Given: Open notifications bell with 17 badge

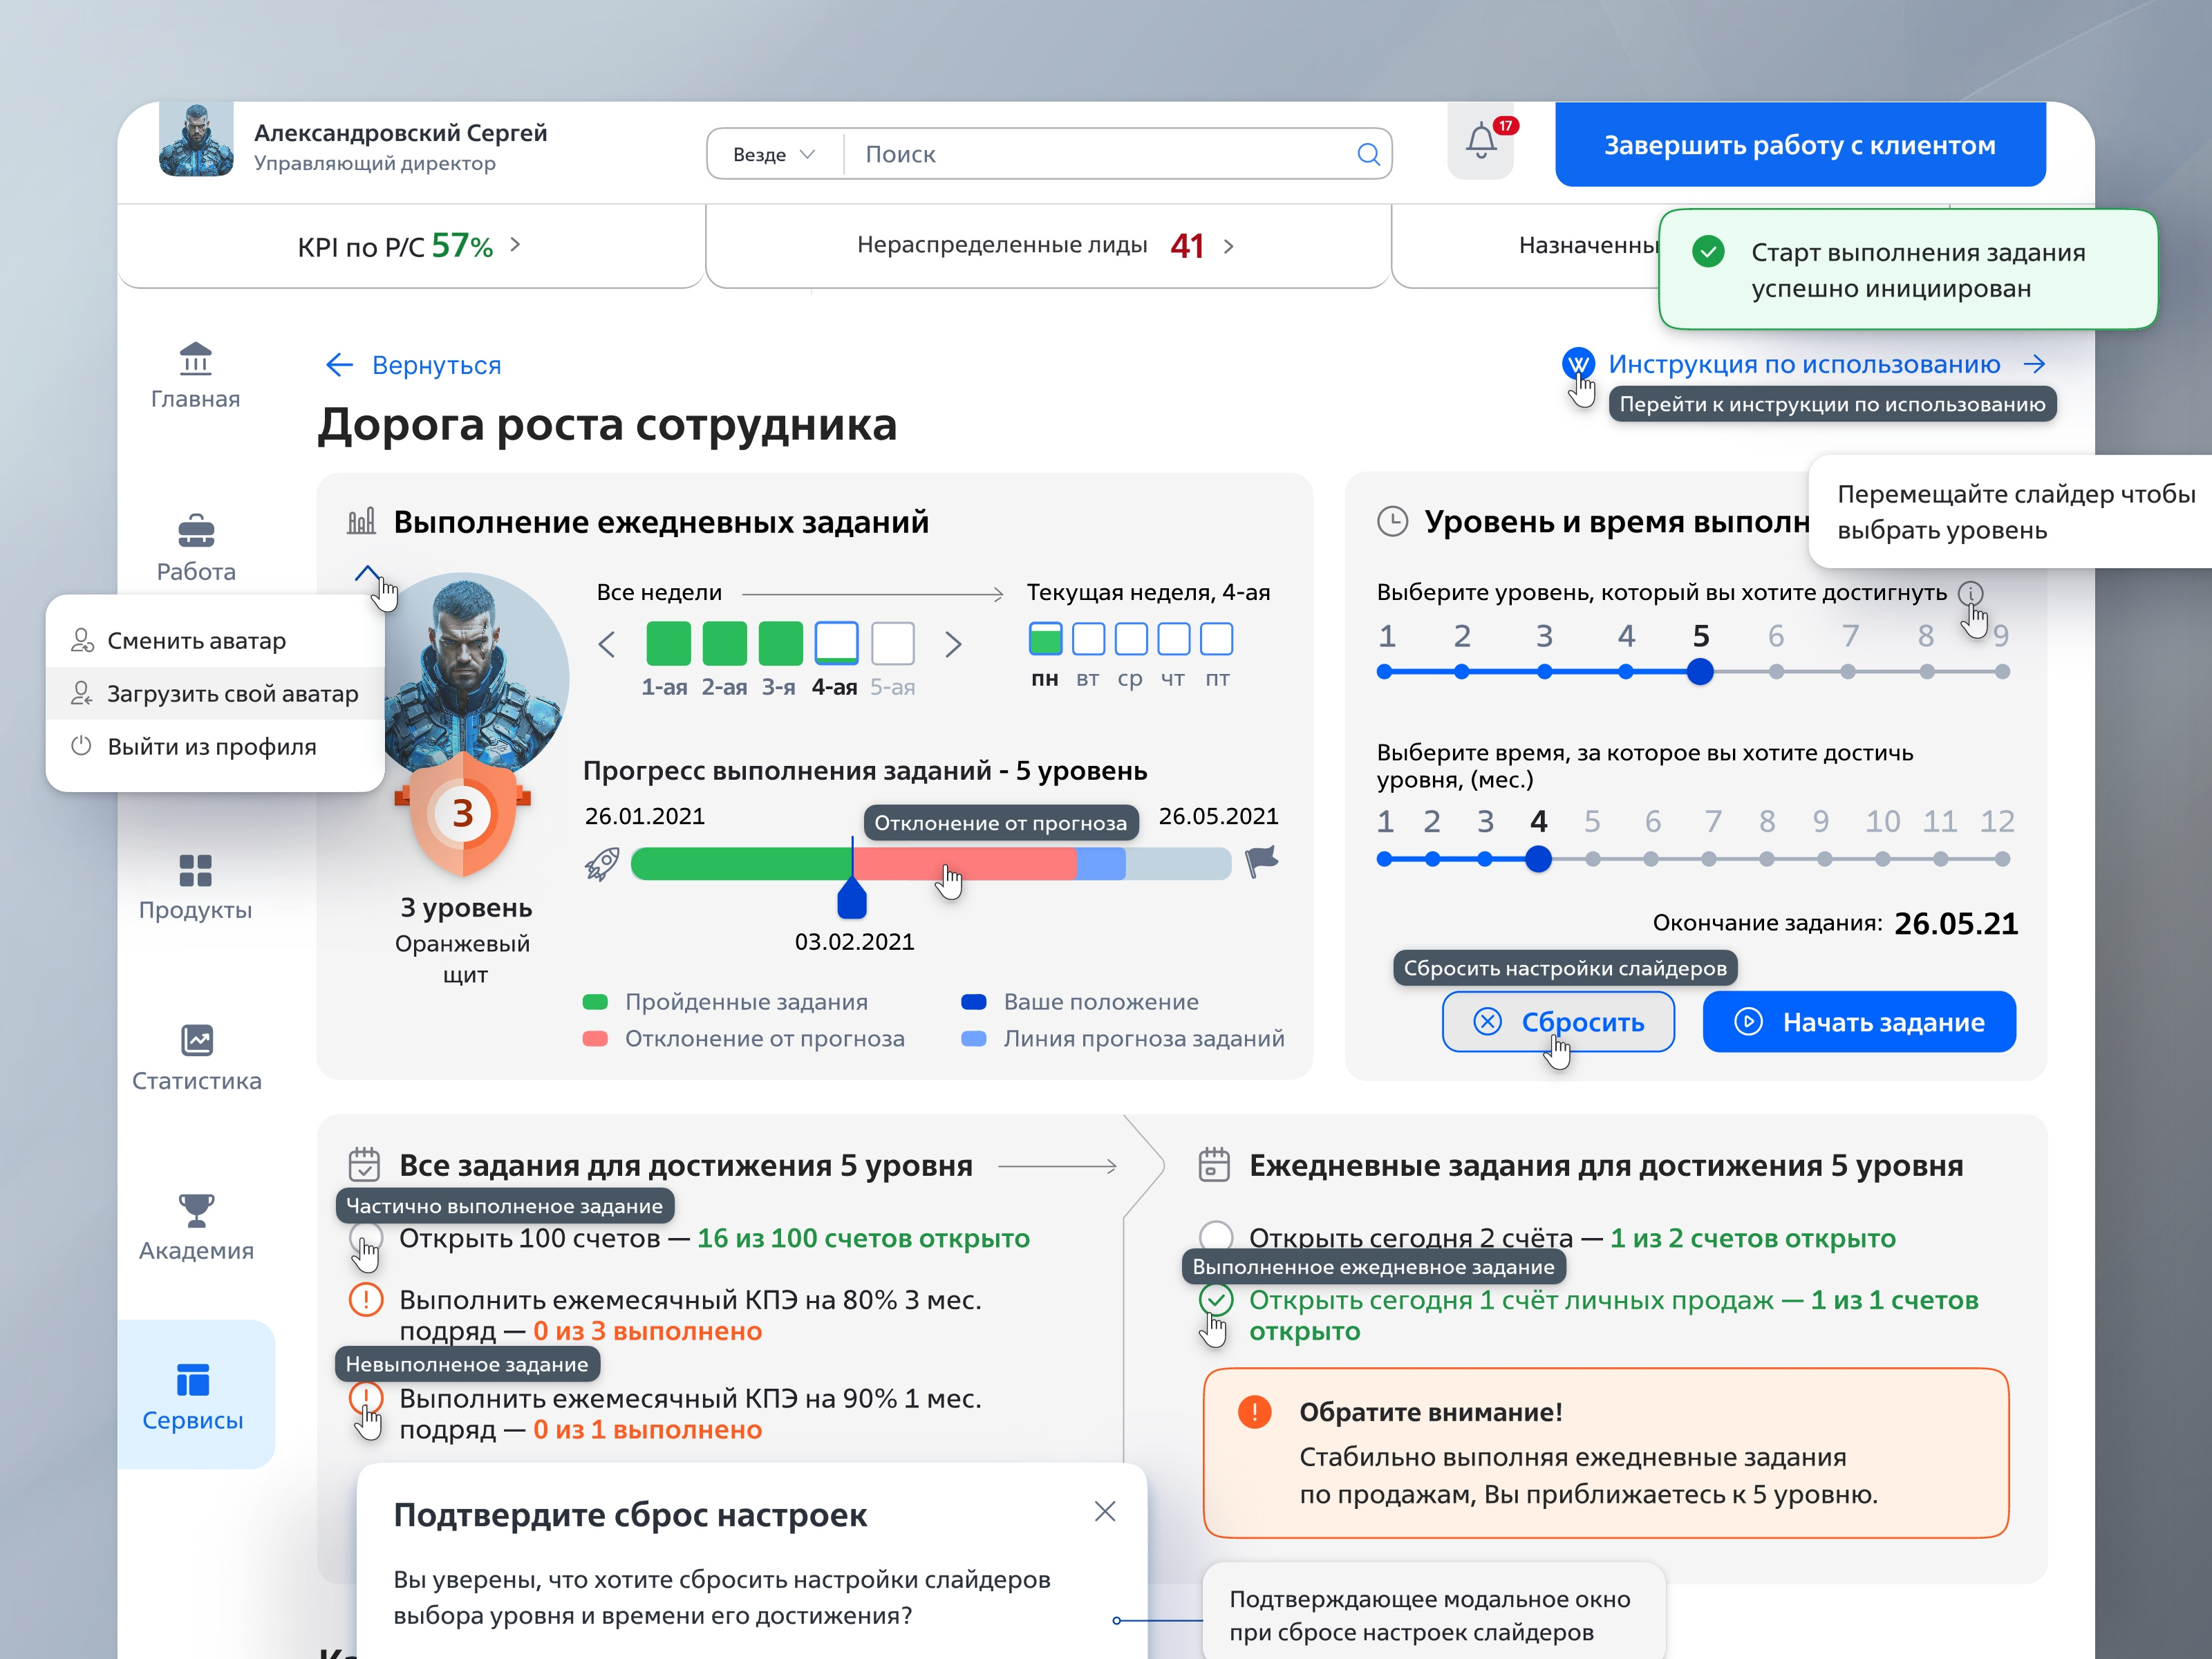Looking at the screenshot, I should click(x=1481, y=142).
